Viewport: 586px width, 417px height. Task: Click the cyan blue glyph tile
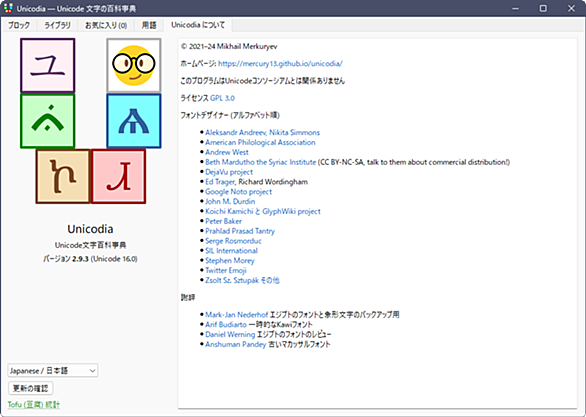click(x=134, y=121)
